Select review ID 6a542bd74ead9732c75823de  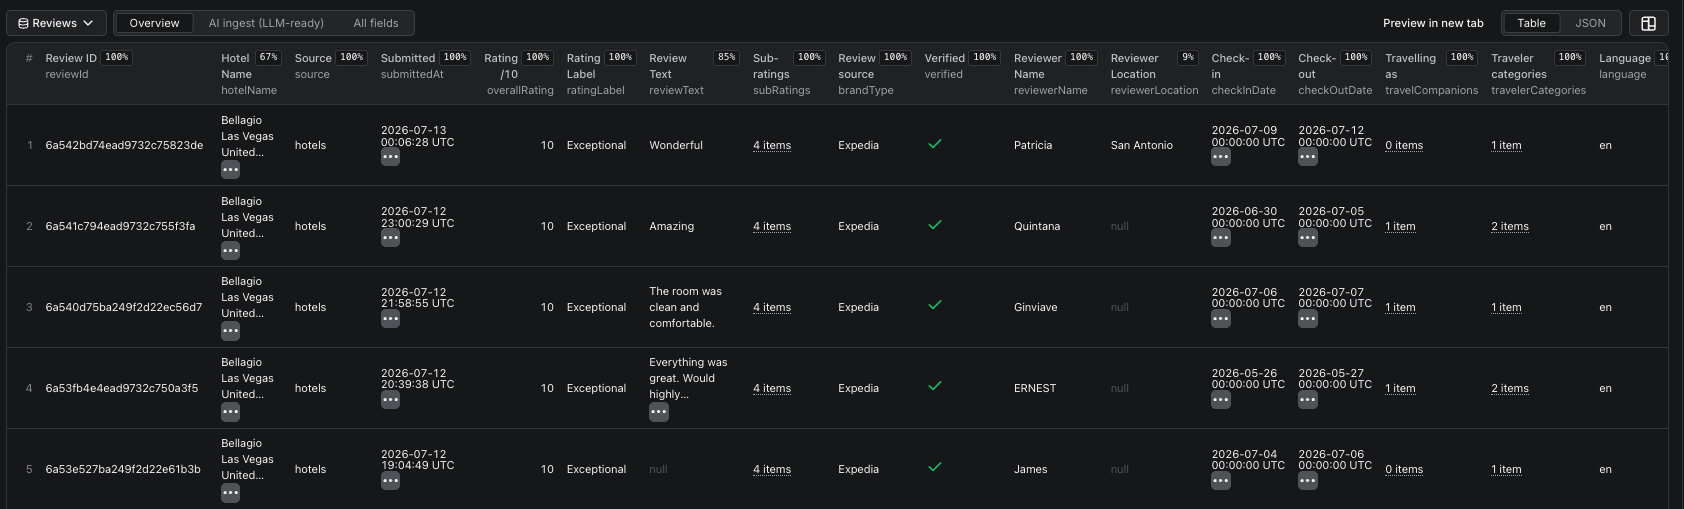(x=124, y=145)
